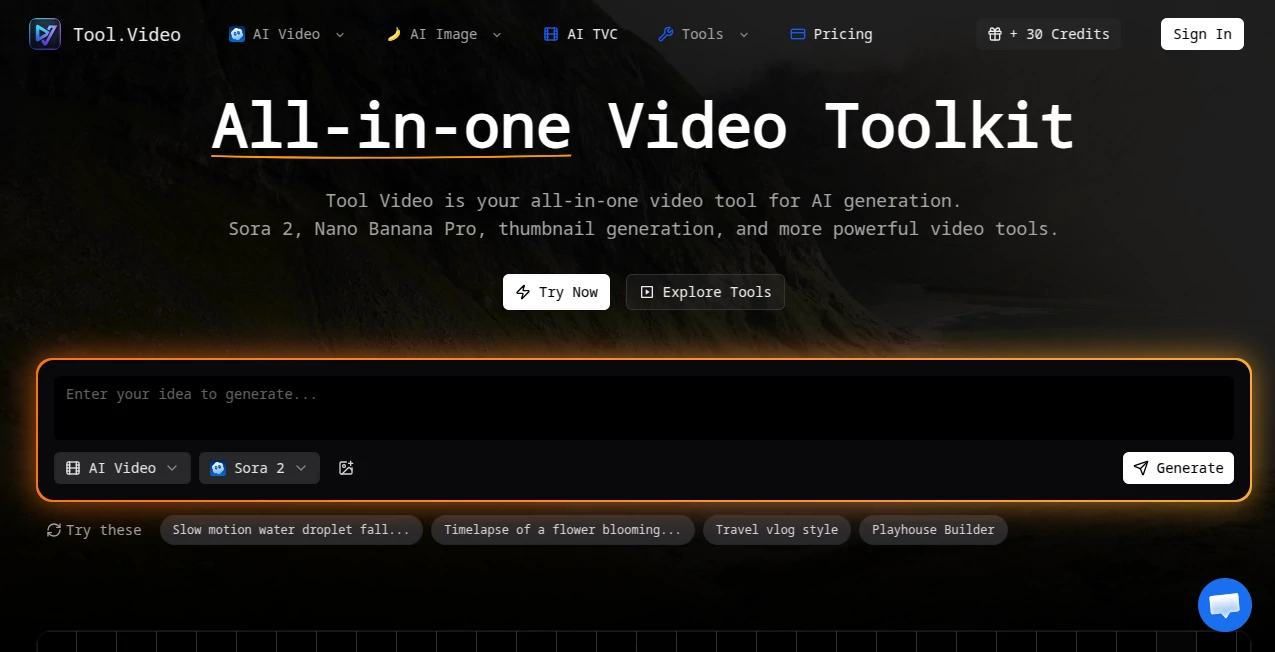Open the blue chat support bubble

tap(1225, 605)
